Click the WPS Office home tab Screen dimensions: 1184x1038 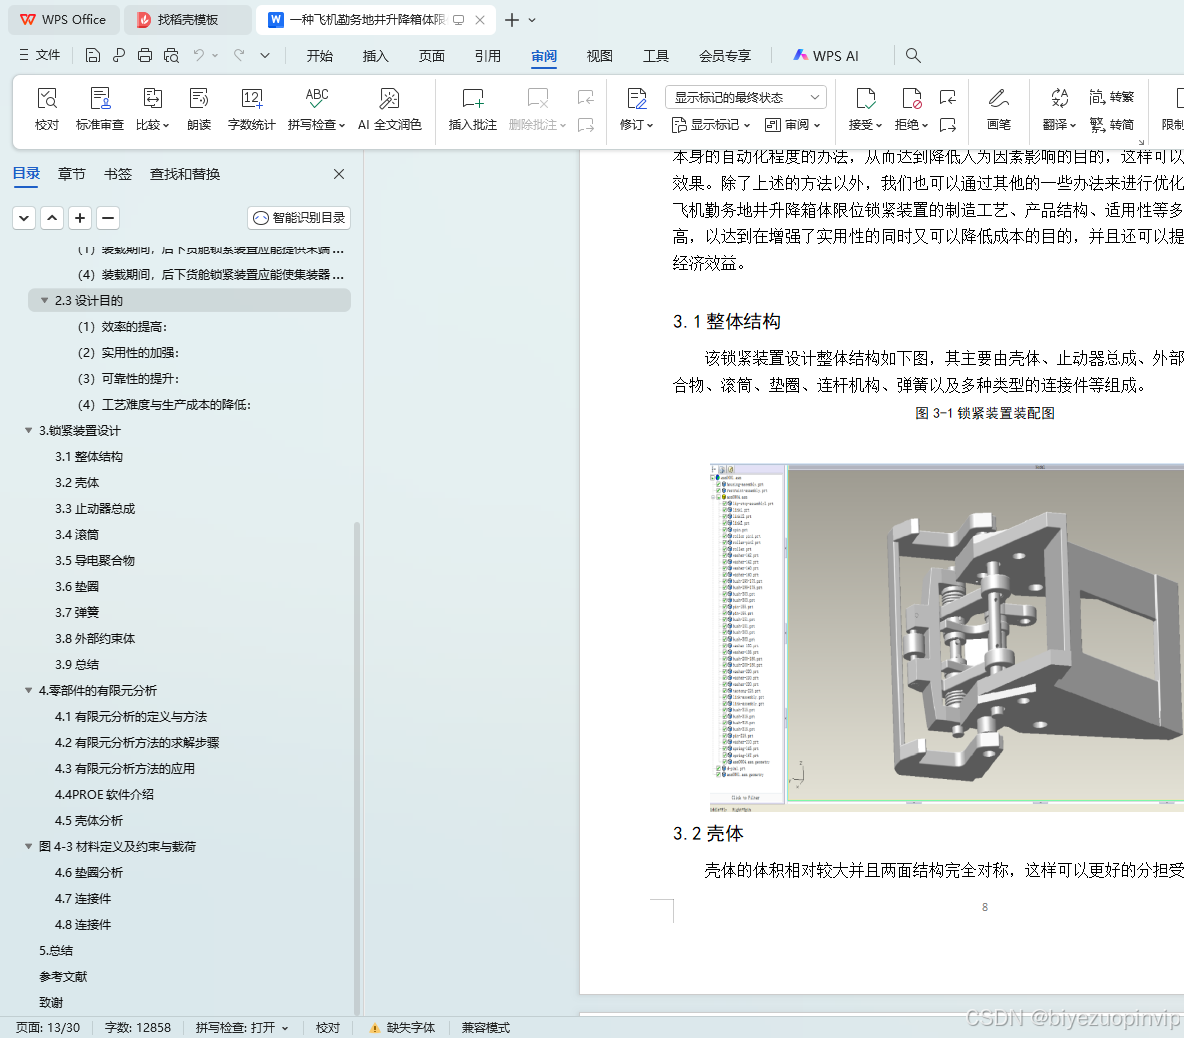coord(63,20)
